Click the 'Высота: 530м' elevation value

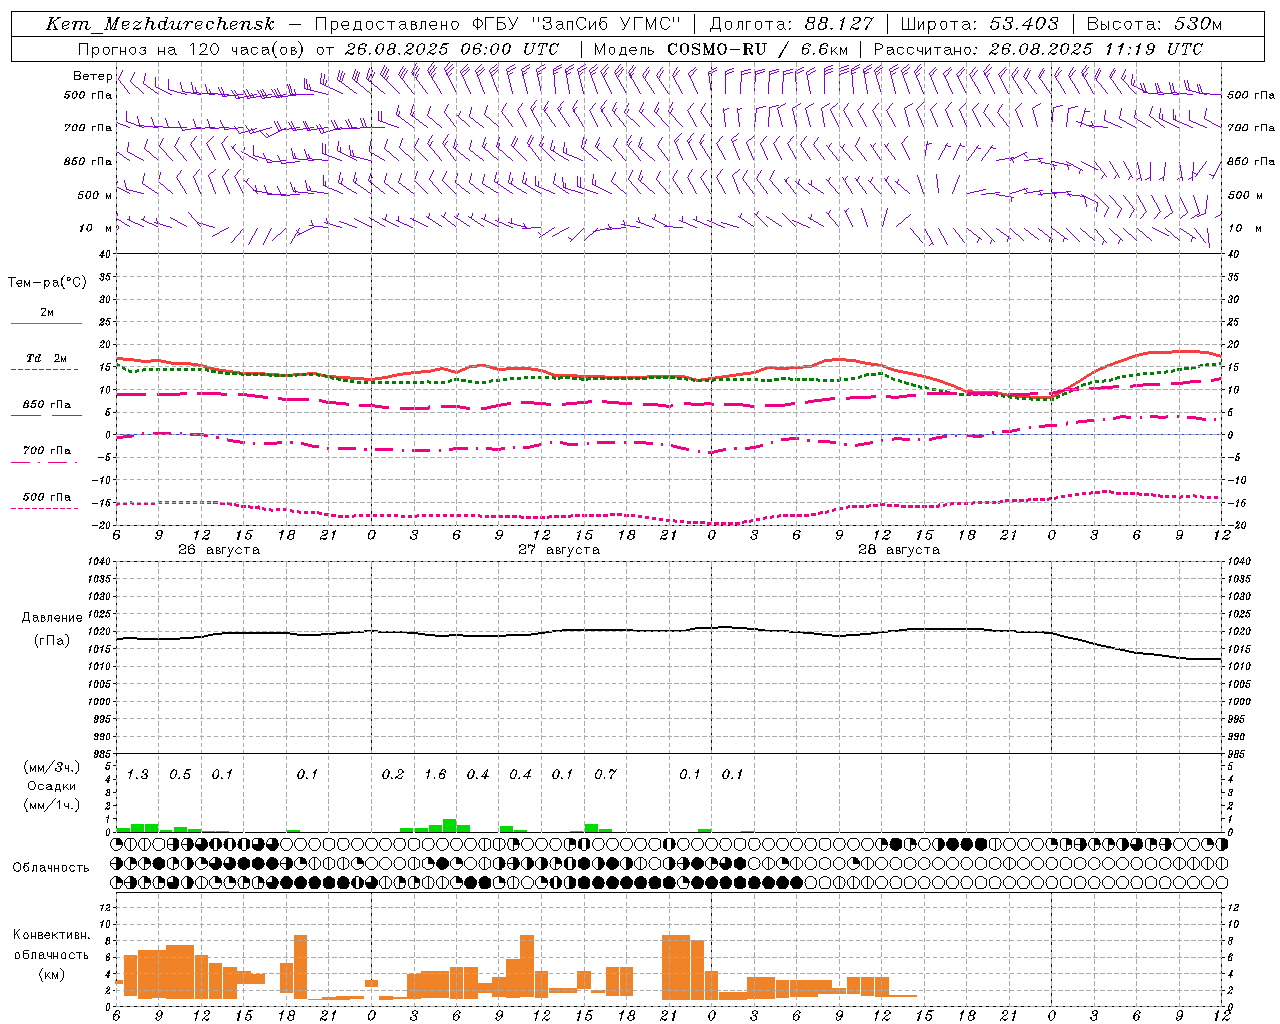click(x=1154, y=24)
